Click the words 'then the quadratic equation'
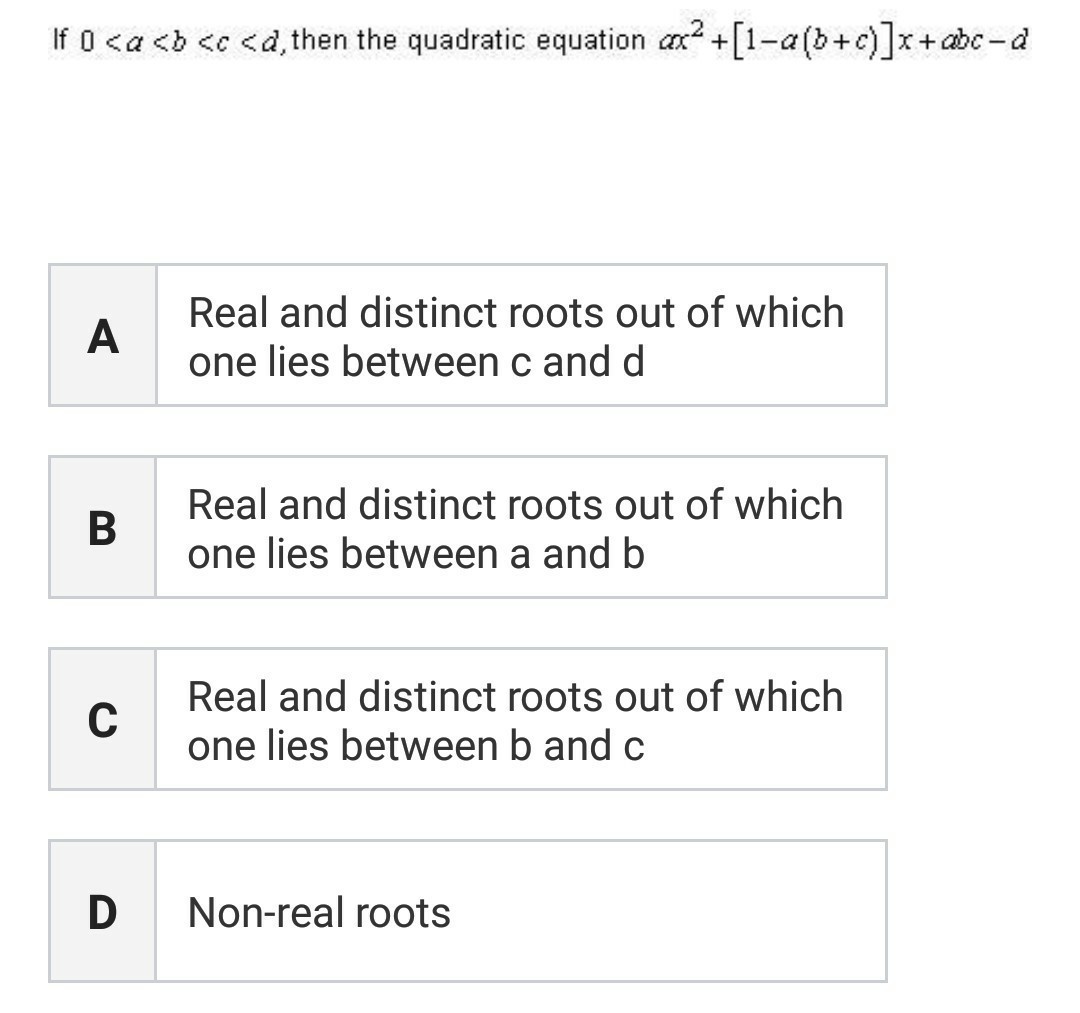1080x1013 pixels. (468, 40)
